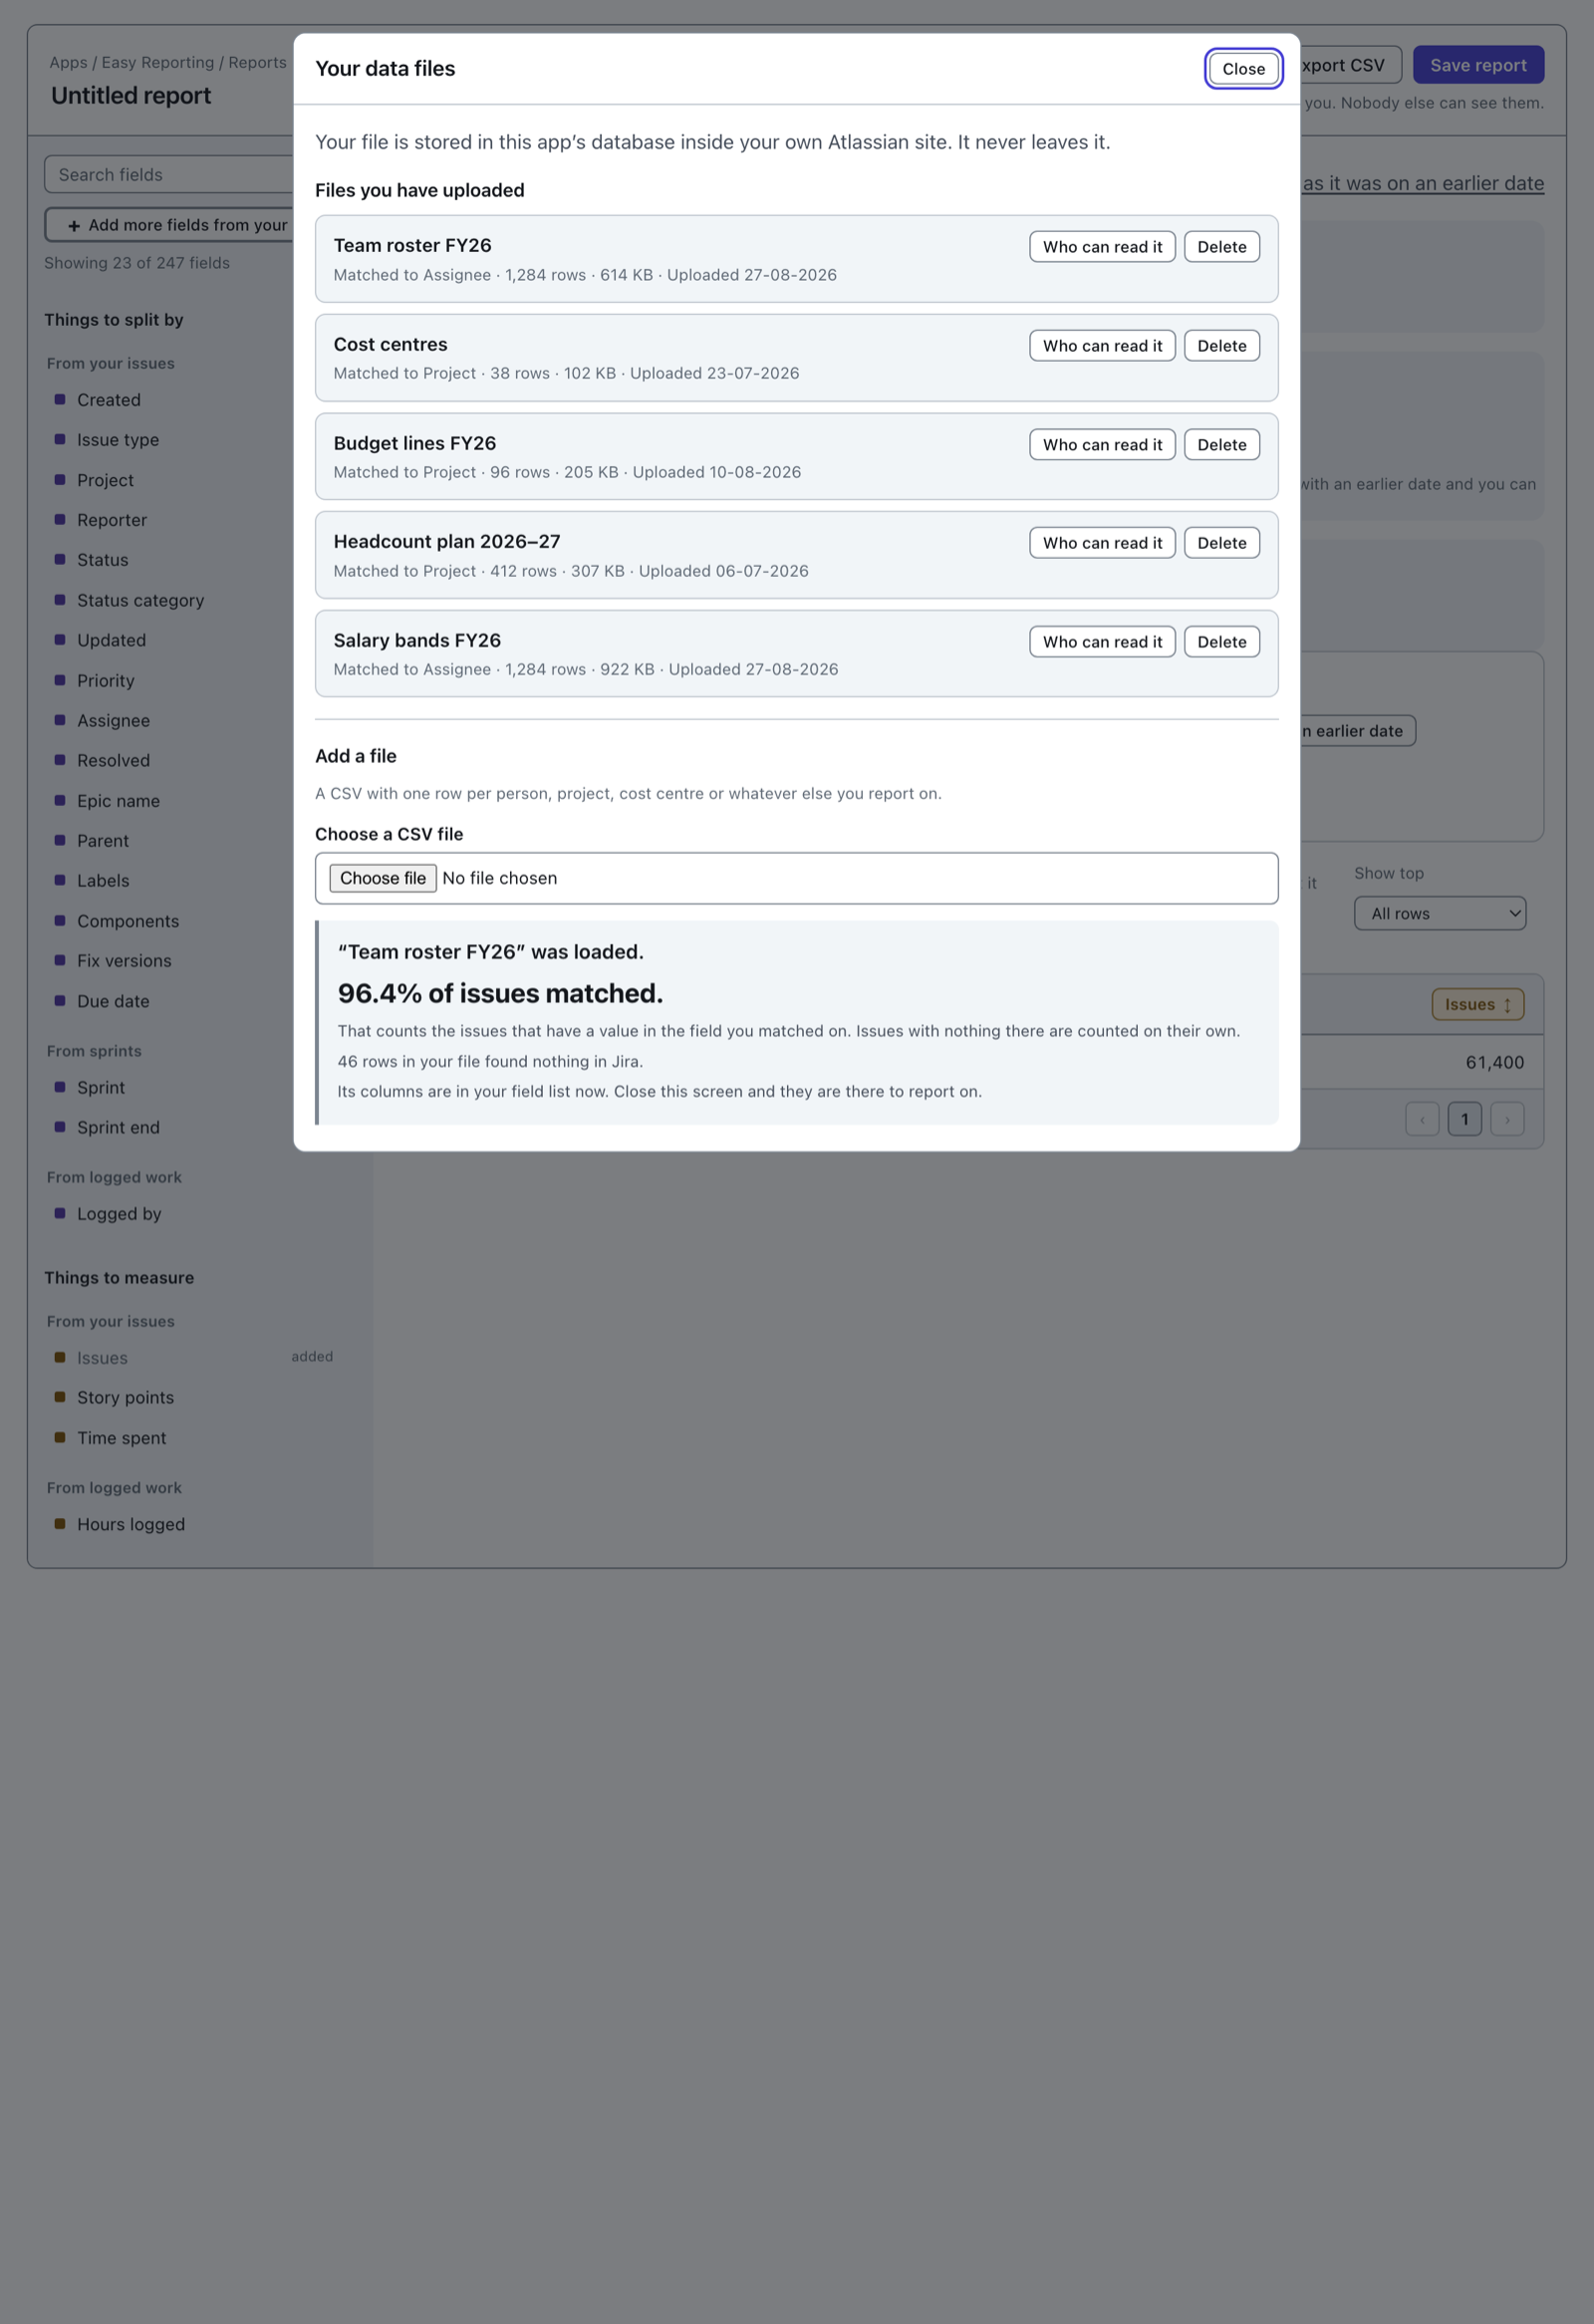Select the Sprint end field
The image size is (1594, 2324).
118,1127
